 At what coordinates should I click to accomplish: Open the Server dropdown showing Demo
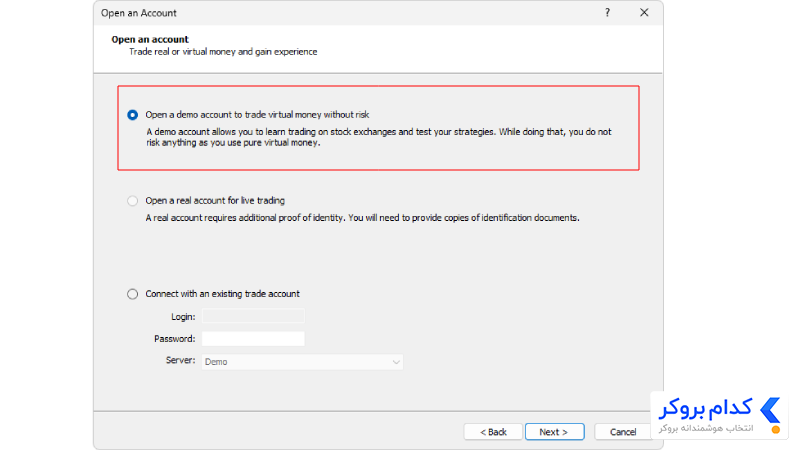click(302, 362)
